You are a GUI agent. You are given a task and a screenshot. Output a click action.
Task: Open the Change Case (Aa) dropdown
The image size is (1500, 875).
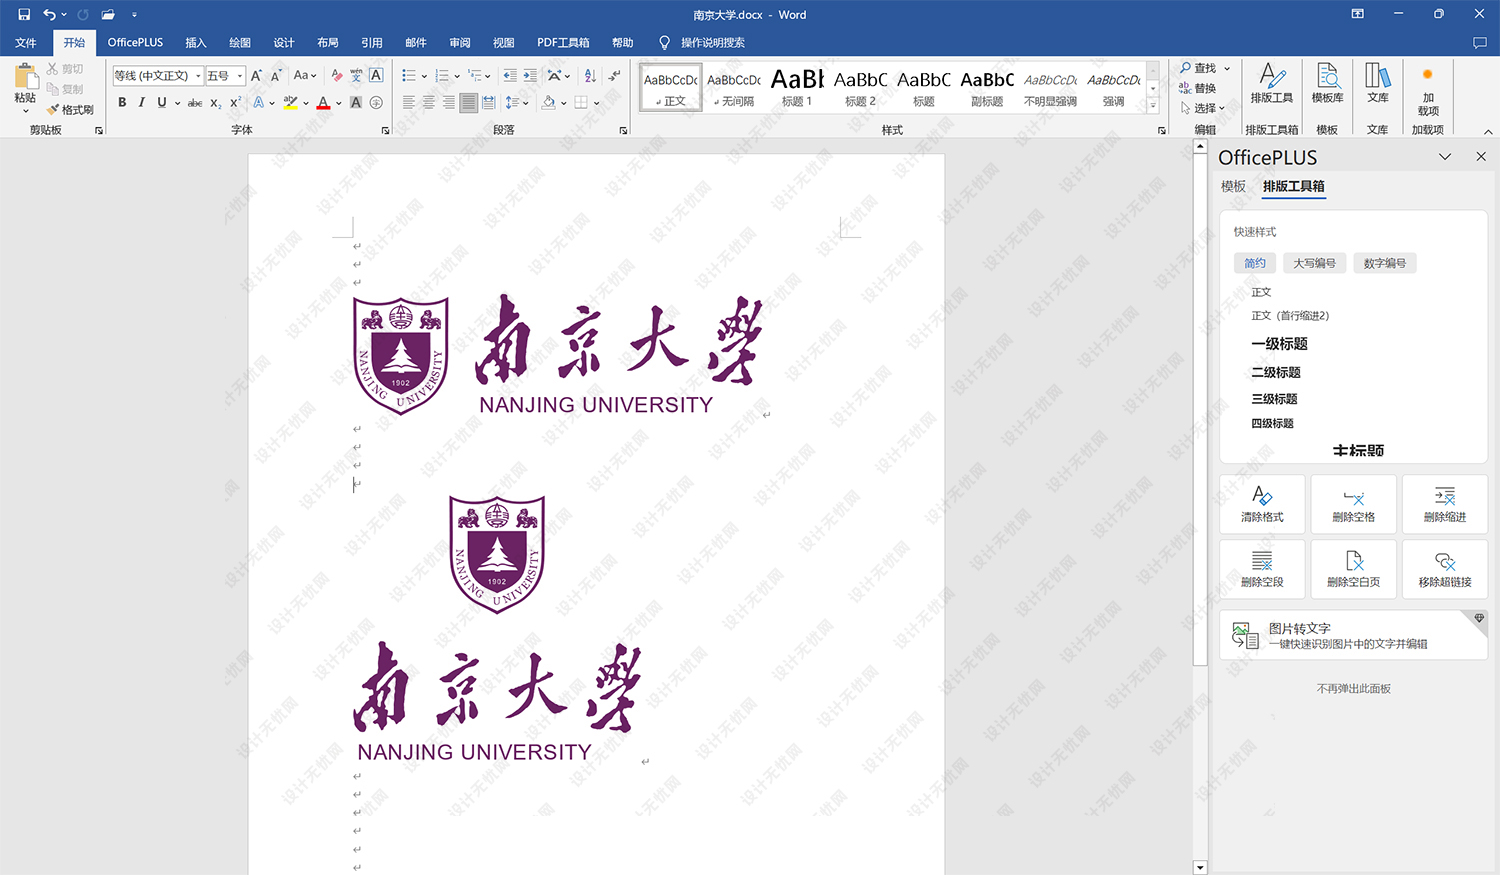tap(304, 75)
